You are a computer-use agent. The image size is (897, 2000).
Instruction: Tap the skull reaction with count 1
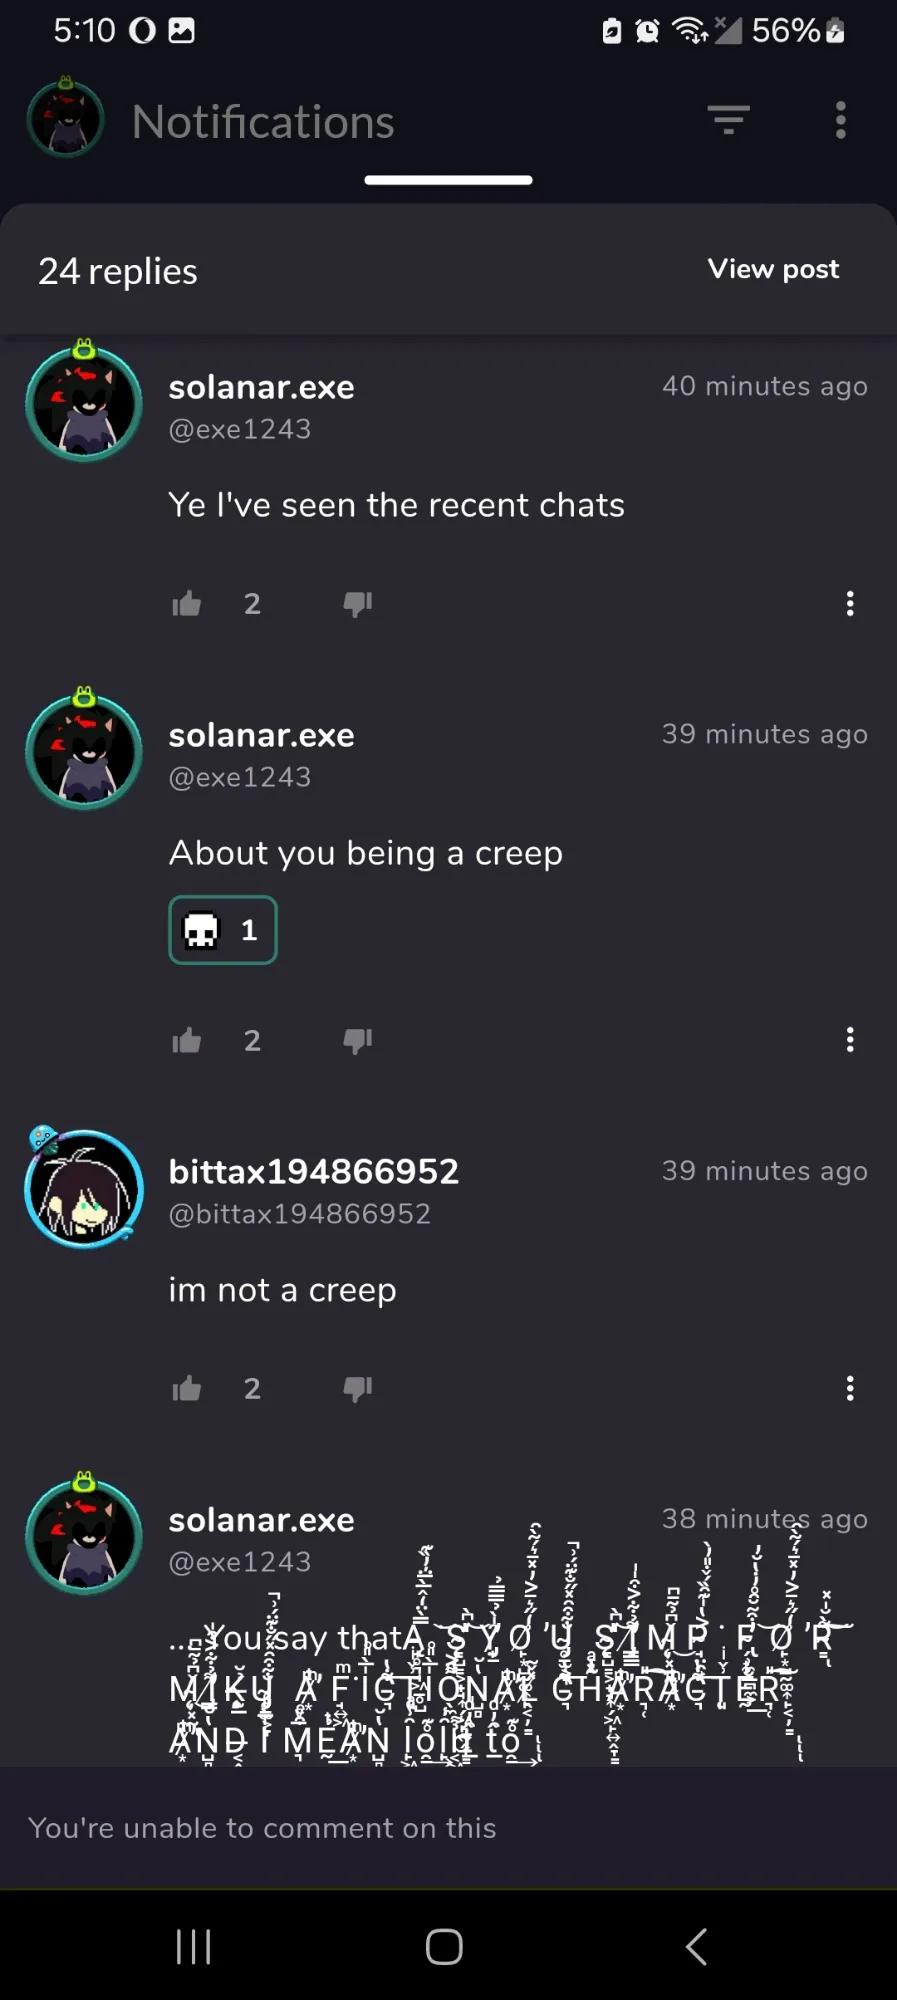click(223, 930)
